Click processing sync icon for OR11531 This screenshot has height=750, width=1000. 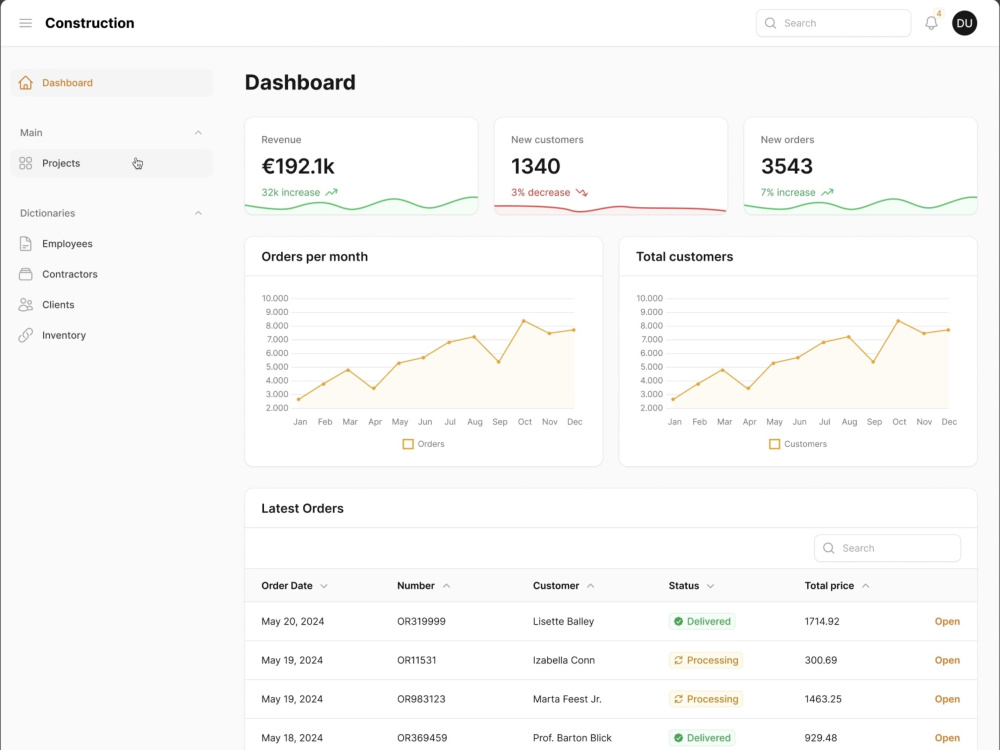679,660
